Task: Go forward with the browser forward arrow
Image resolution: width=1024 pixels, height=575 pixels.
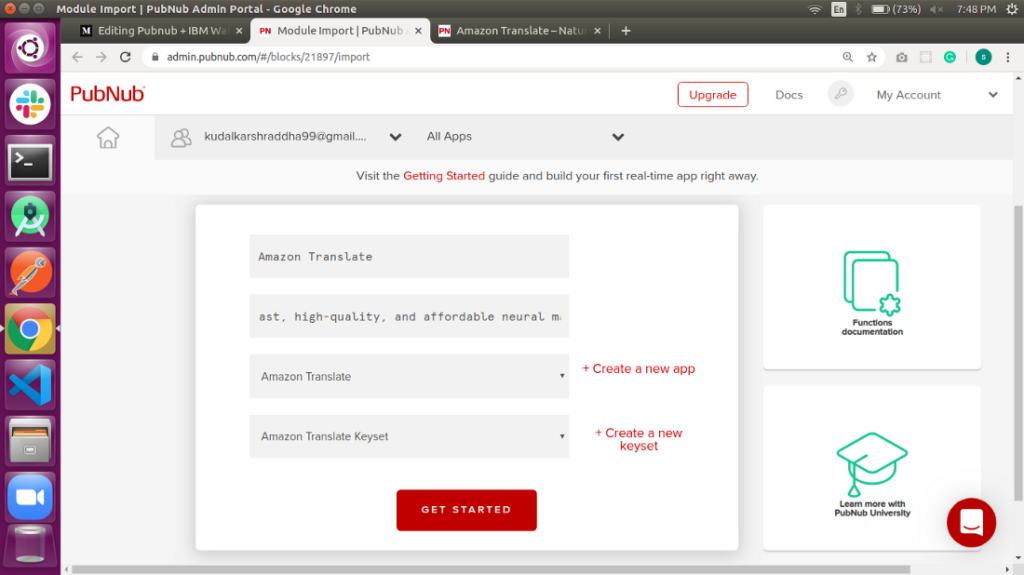Action: [101, 57]
